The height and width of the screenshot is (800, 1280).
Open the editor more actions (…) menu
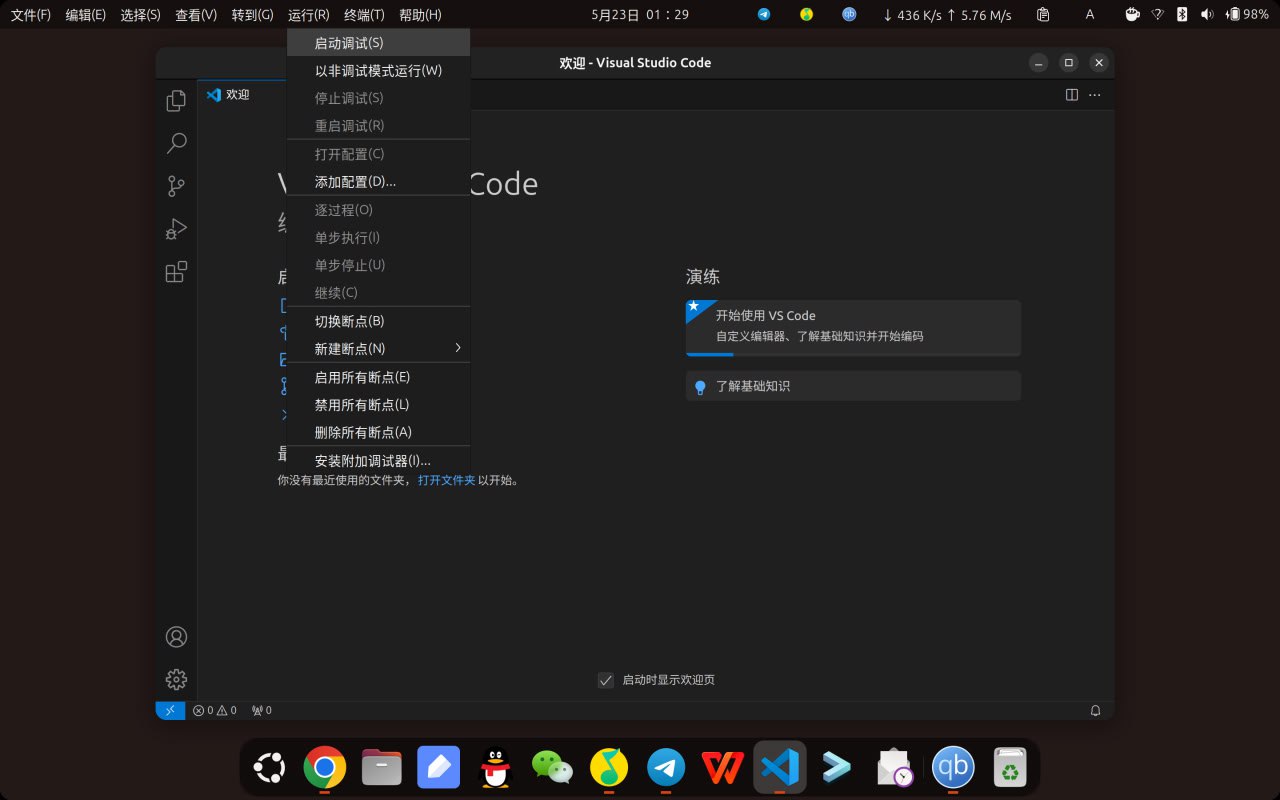1095,95
